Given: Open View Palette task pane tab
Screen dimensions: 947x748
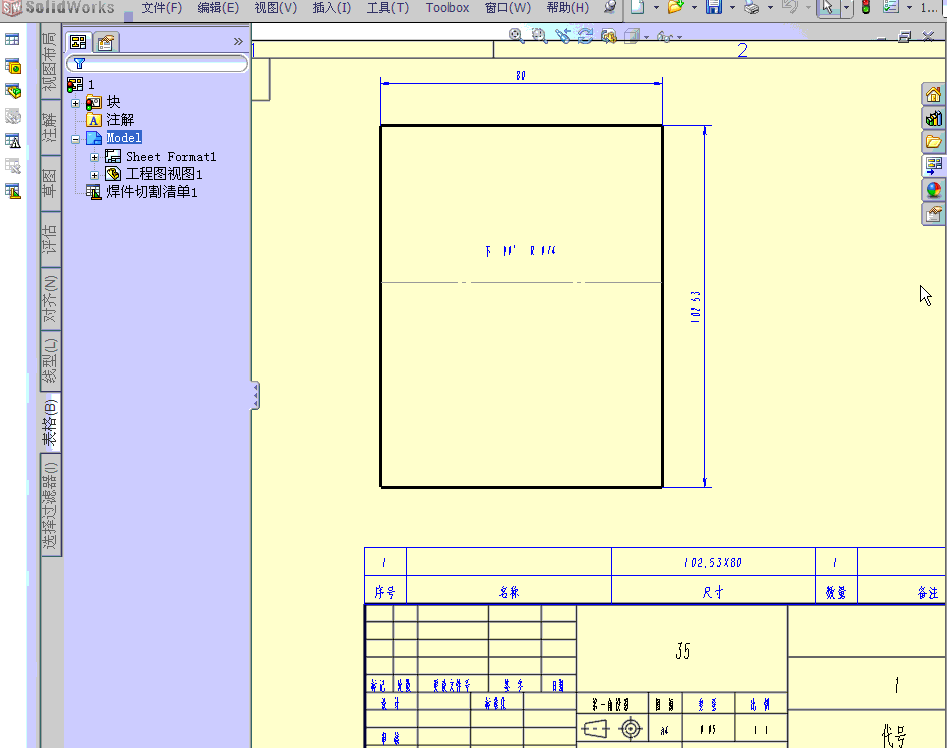Looking at the screenshot, I should pos(934,165).
